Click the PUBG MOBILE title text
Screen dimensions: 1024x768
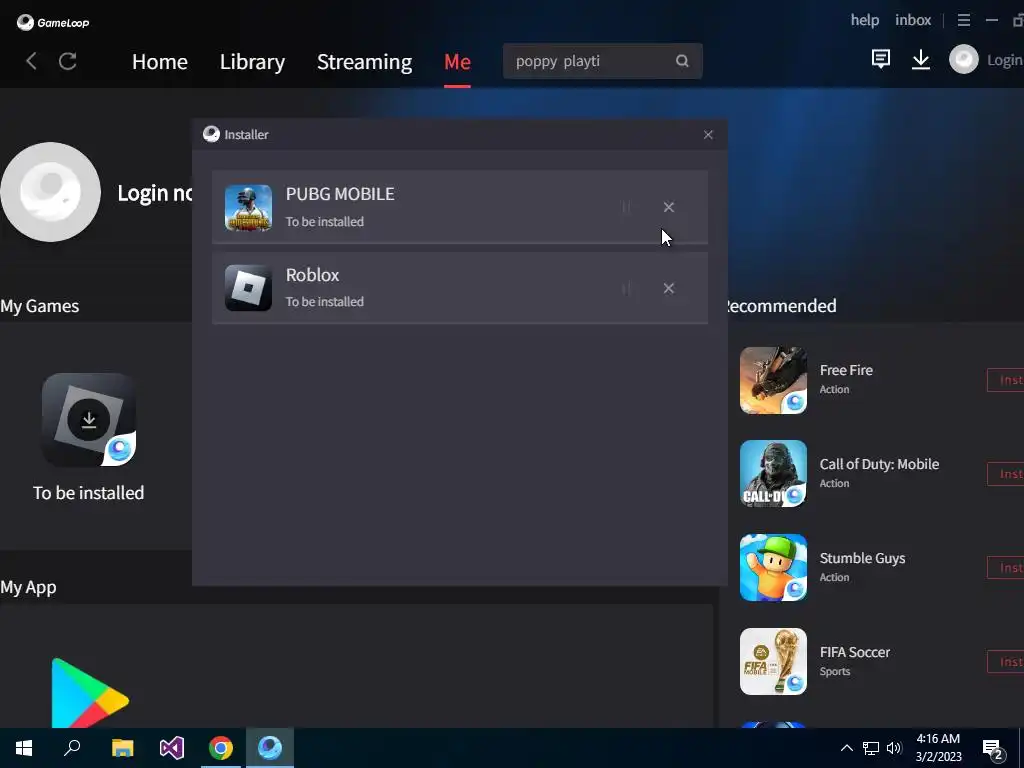[x=340, y=194]
